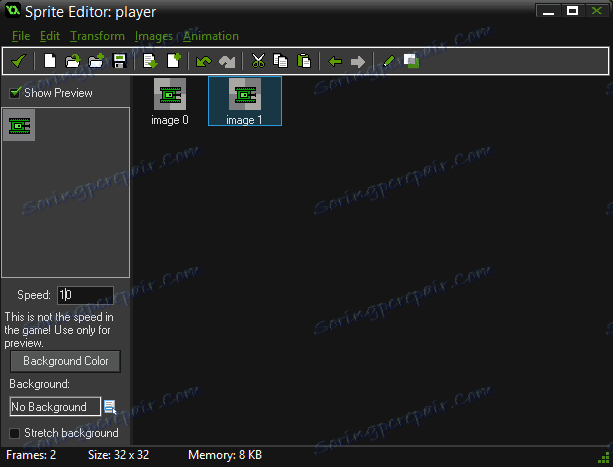Screen dimensions: 613x467
Task: Close the Sprite Editor window
Action: pyautogui.click(x=597, y=11)
